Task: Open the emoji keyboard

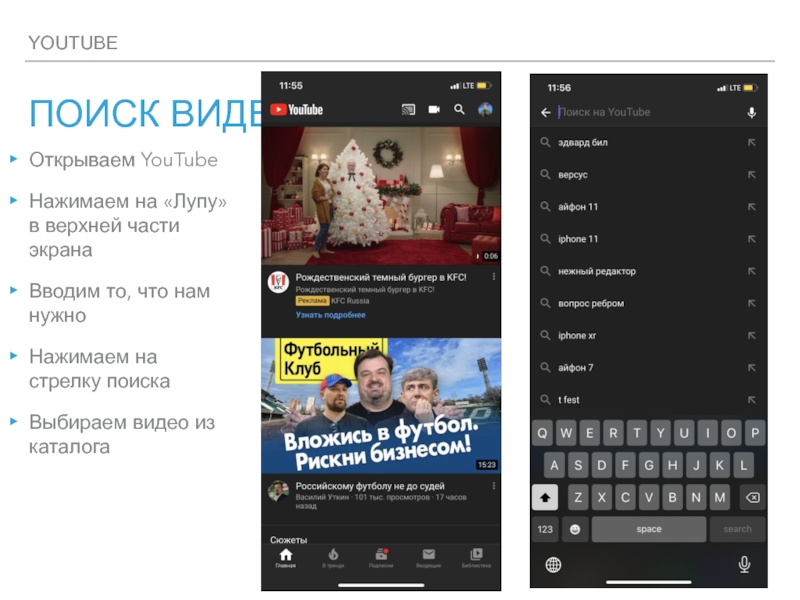Action: tap(575, 530)
